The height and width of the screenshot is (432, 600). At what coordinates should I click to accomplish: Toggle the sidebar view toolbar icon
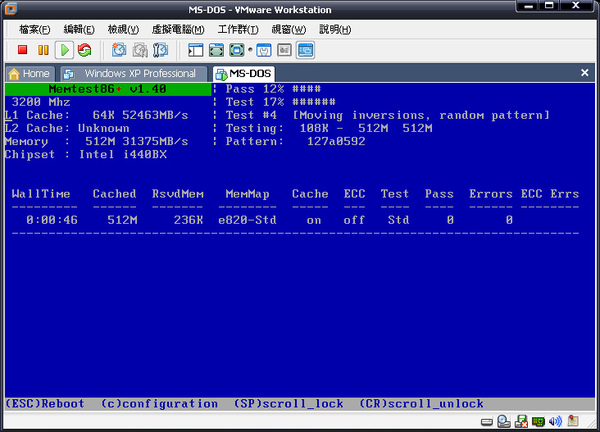(x=196, y=50)
